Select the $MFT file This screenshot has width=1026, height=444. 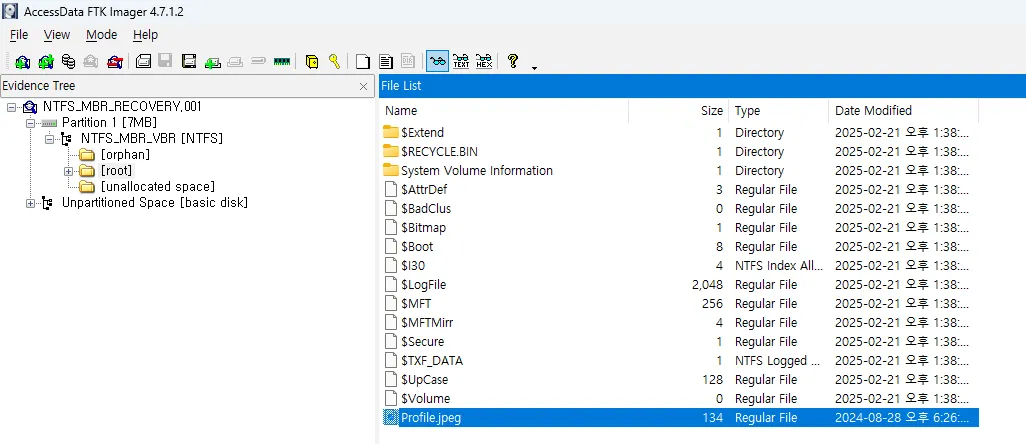coord(679,303)
